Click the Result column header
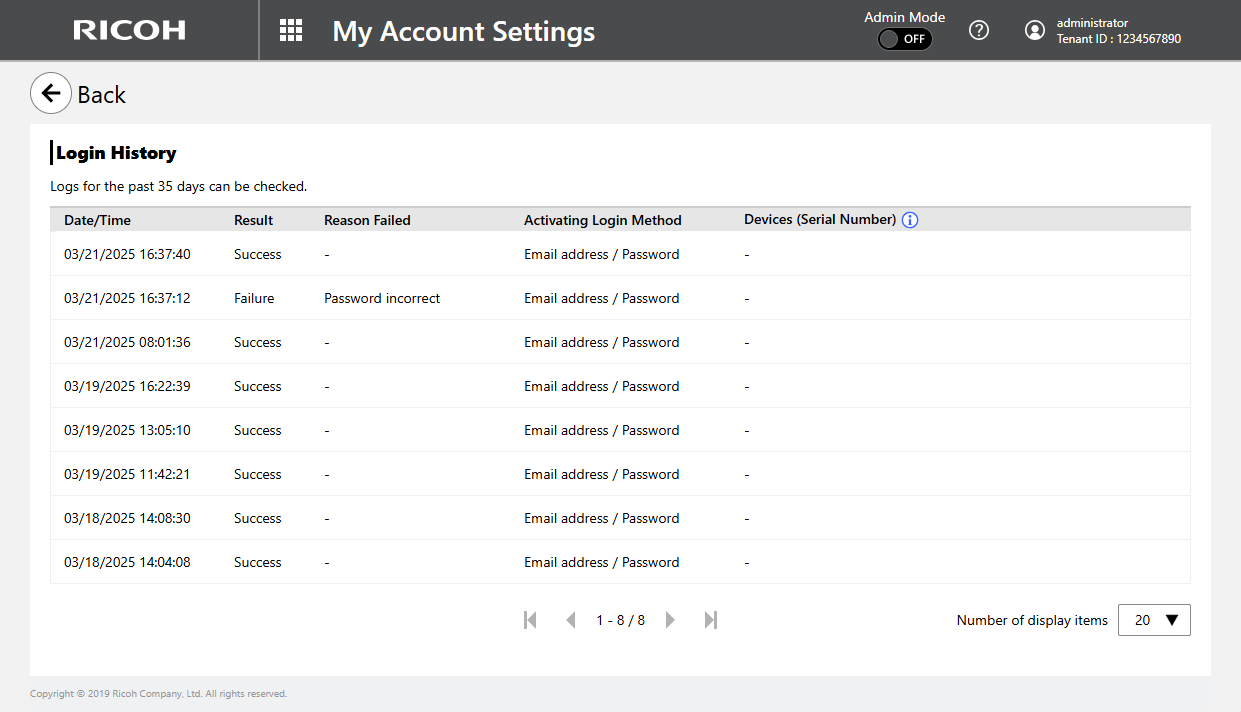Image resolution: width=1241 pixels, height=712 pixels. [253, 220]
